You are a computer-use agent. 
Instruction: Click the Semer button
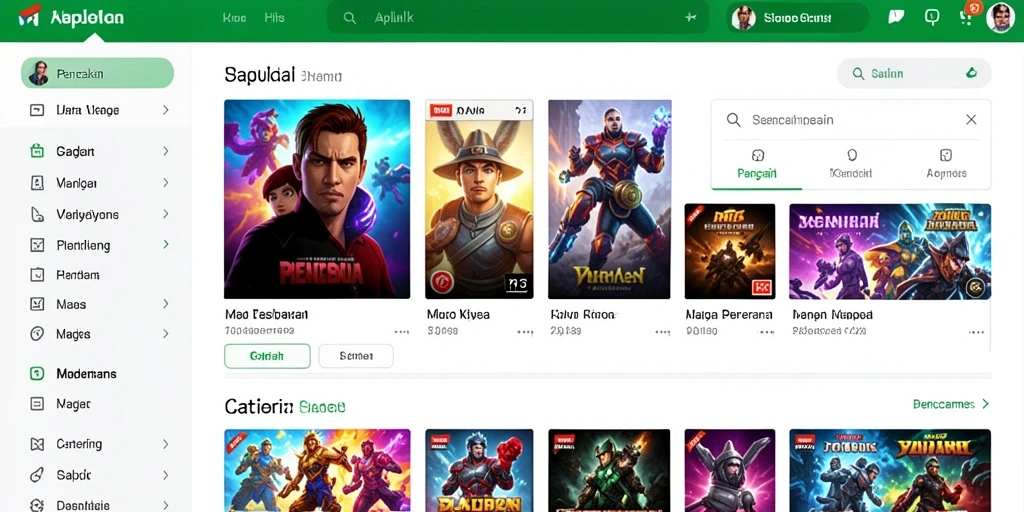click(x=356, y=357)
